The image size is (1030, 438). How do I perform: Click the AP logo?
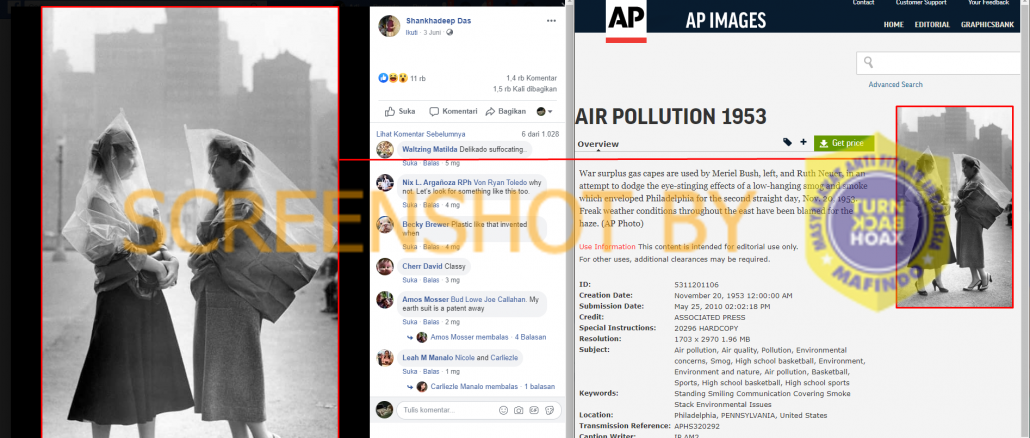626,20
